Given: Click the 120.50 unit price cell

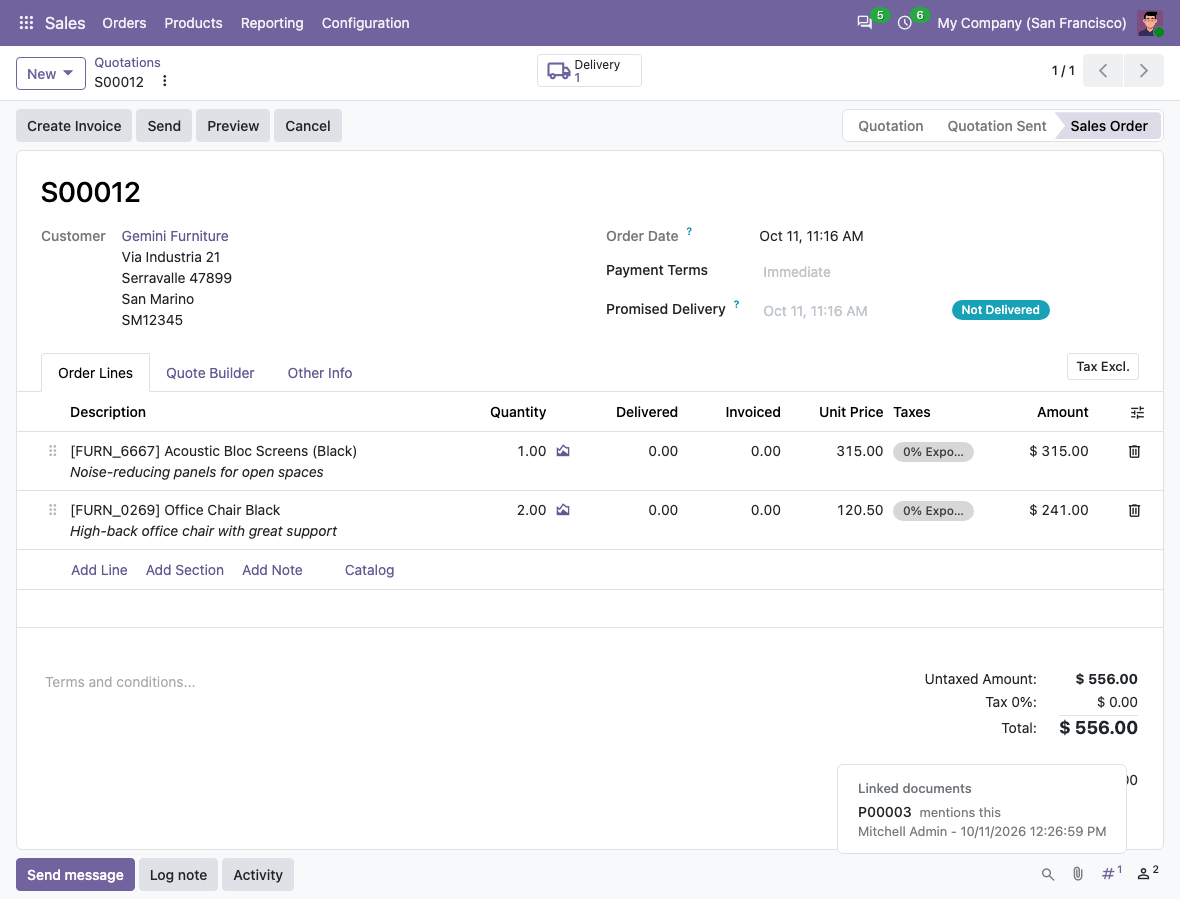Looking at the screenshot, I should tap(859, 510).
